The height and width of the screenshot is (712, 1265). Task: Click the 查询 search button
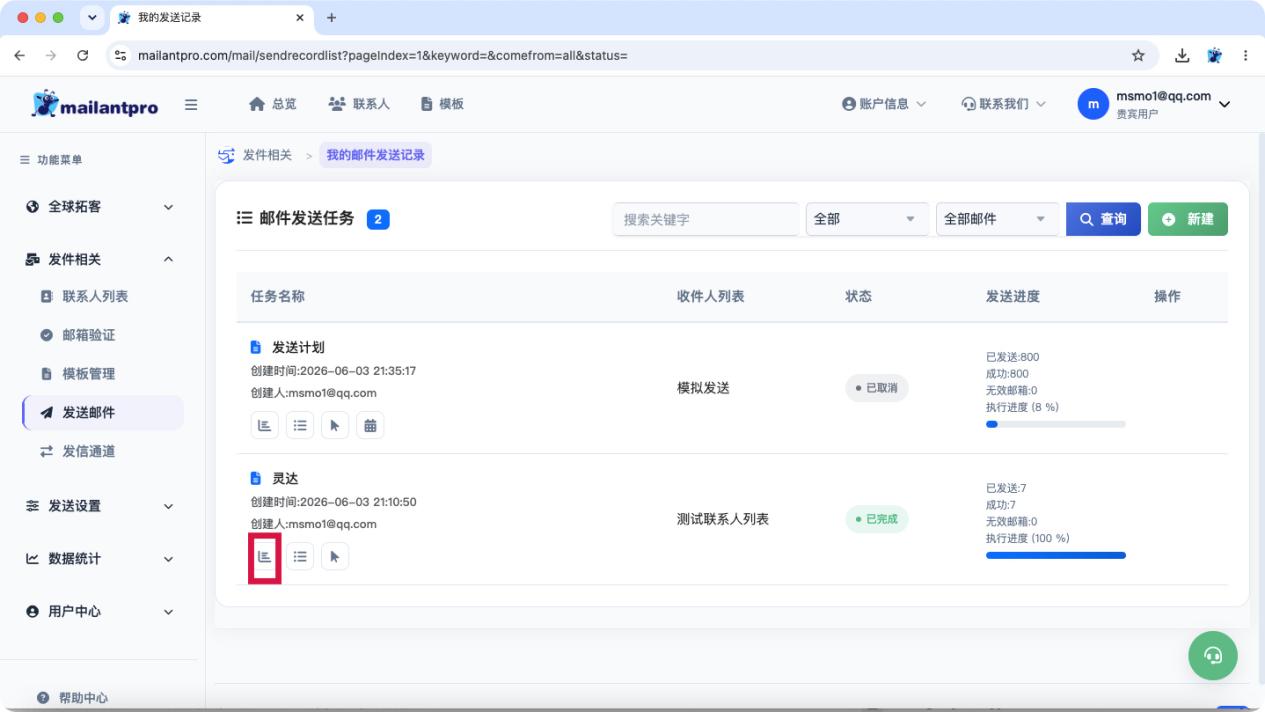pos(1103,219)
